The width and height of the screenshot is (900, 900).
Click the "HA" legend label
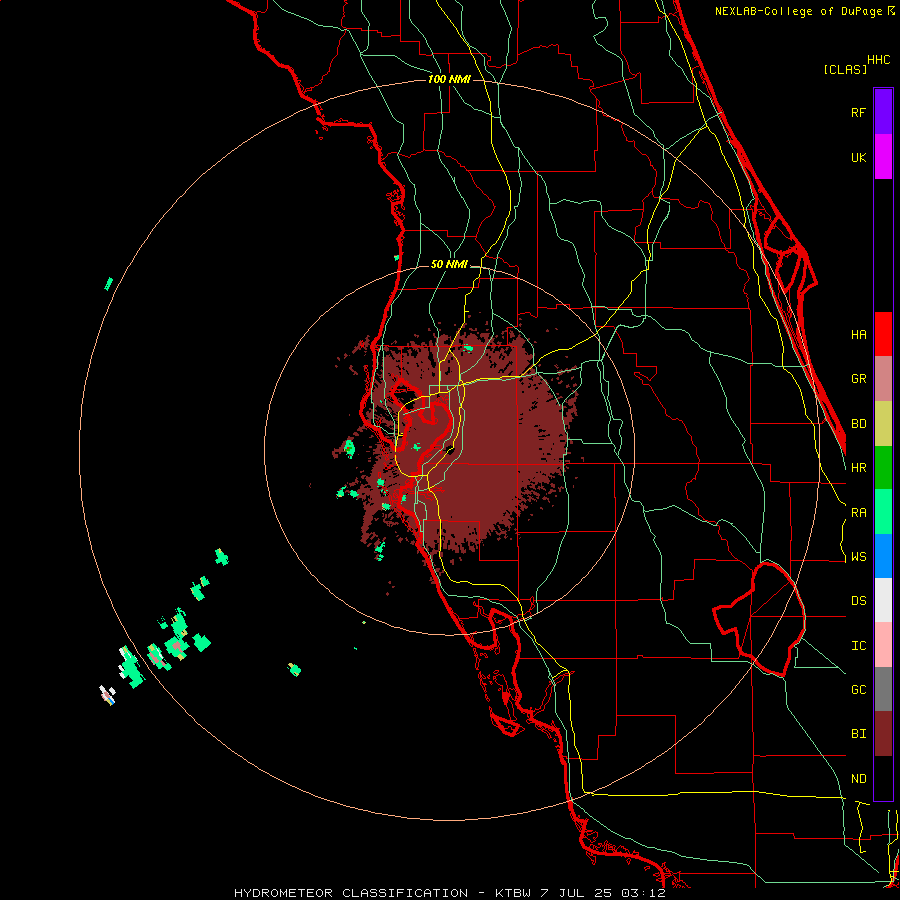coord(858,335)
